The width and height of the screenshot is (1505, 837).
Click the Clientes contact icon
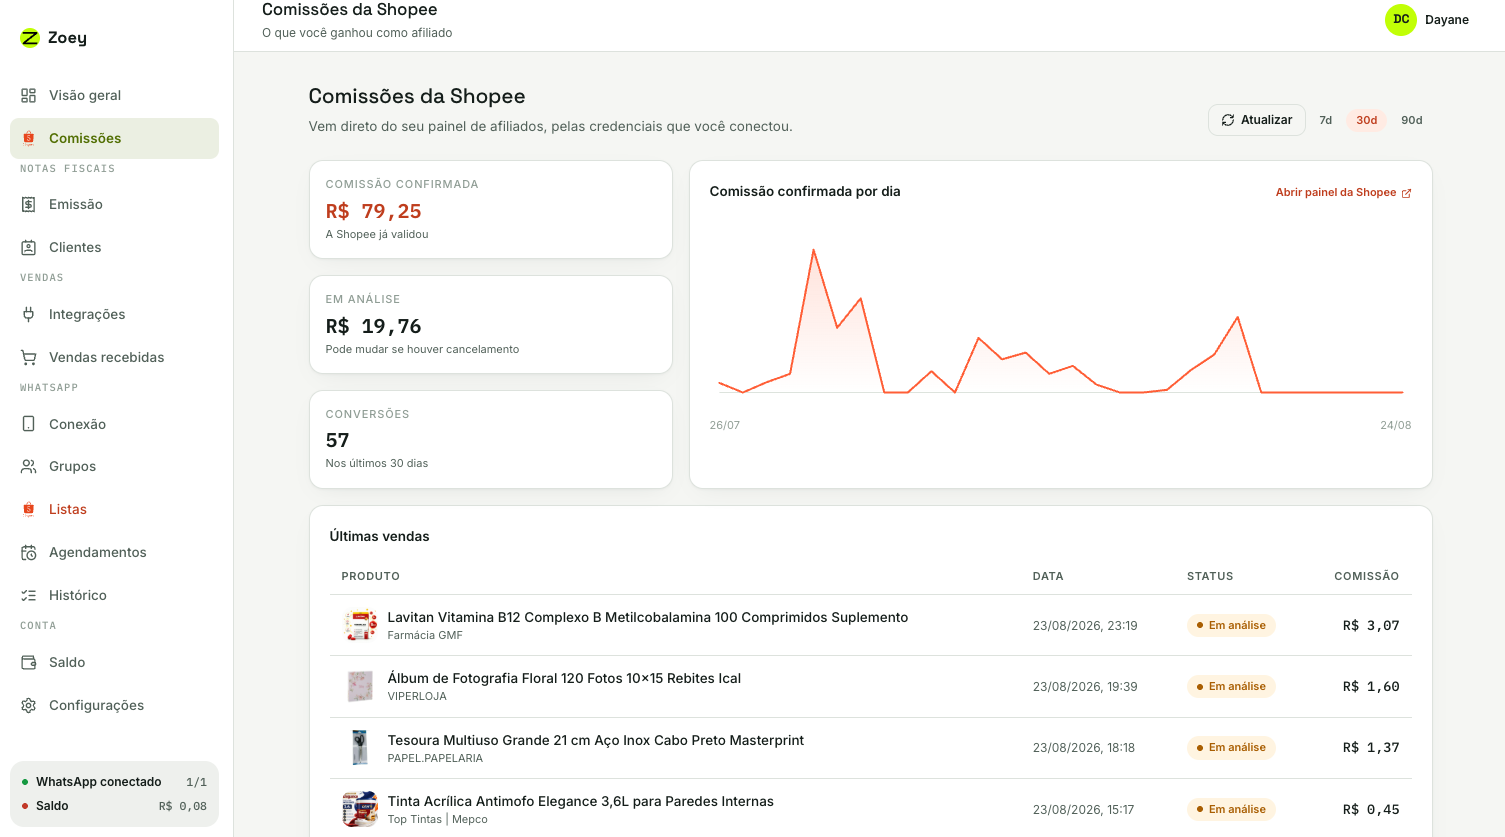click(29, 248)
